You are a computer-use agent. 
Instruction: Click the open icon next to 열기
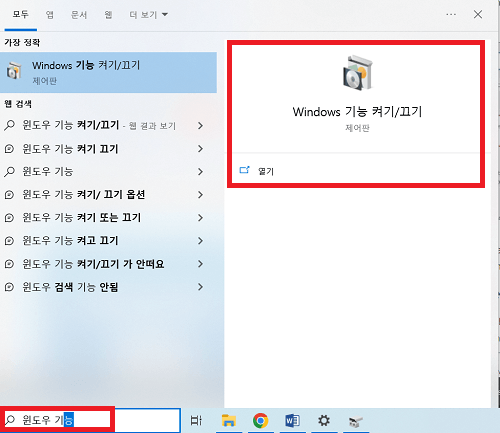click(x=244, y=170)
